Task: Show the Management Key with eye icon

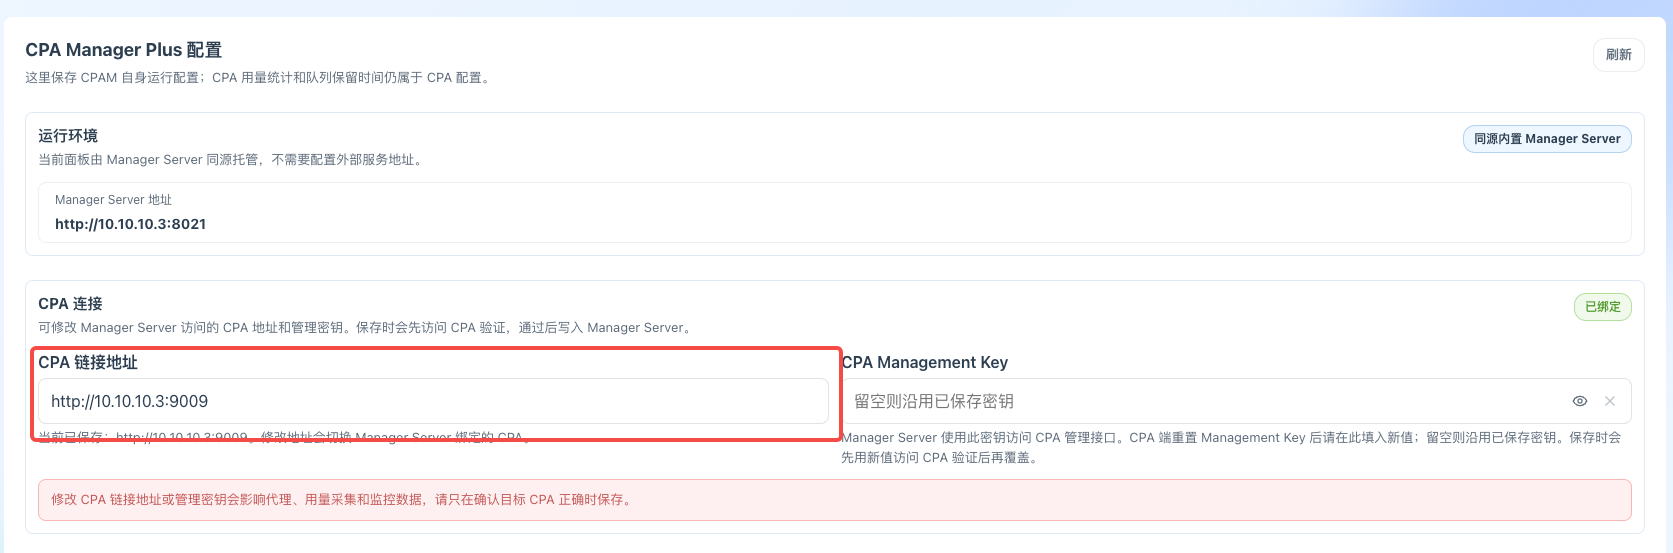Action: point(1580,401)
